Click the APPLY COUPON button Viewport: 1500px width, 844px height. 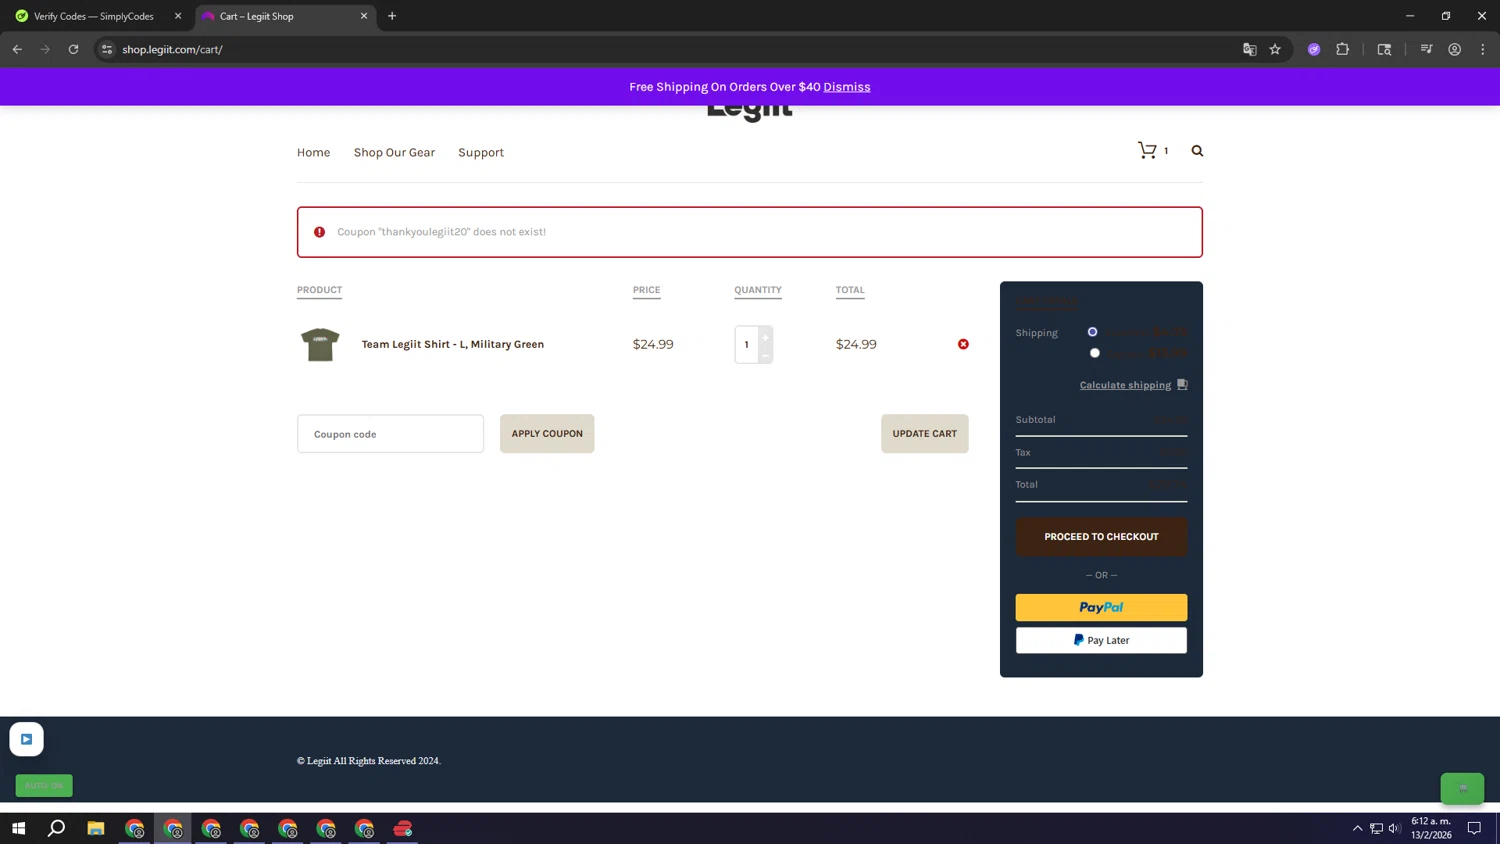click(547, 434)
